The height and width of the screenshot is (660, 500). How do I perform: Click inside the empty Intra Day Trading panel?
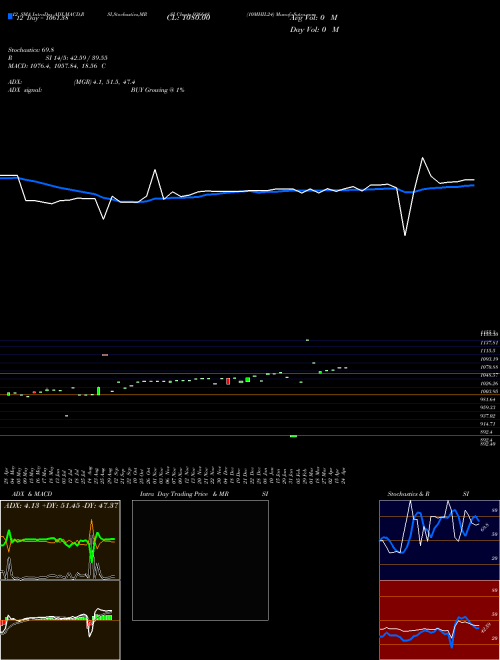(x=200, y=560)
